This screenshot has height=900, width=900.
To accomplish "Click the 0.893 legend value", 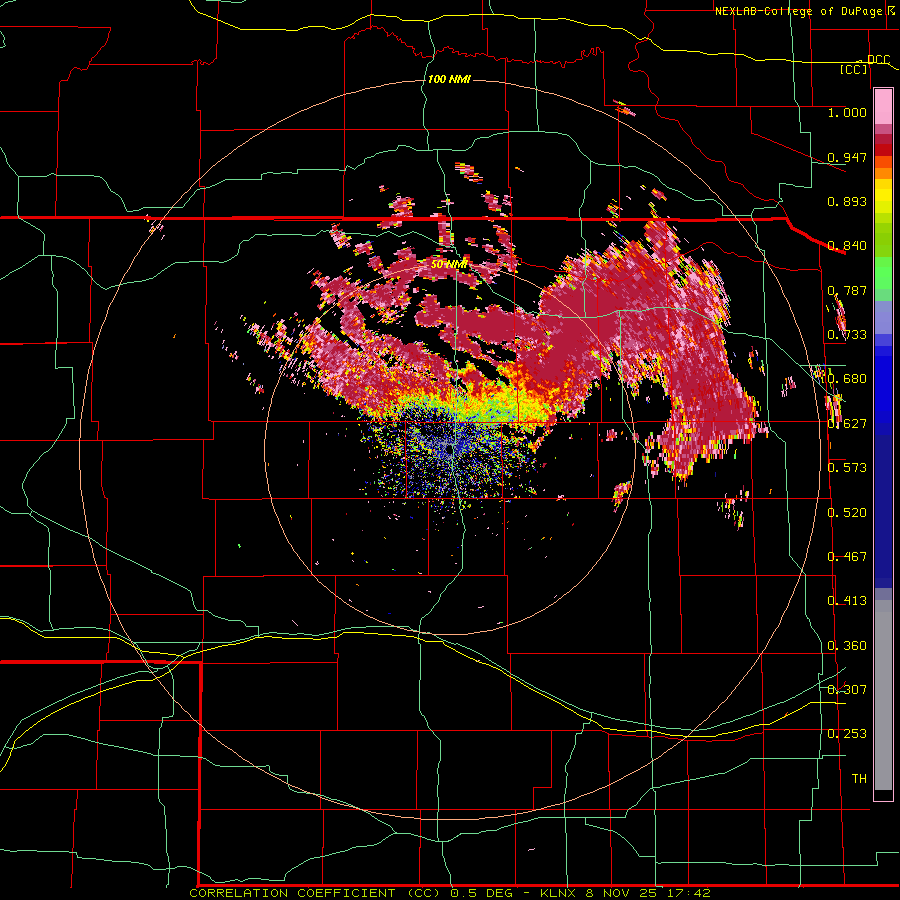I will 847,201.
